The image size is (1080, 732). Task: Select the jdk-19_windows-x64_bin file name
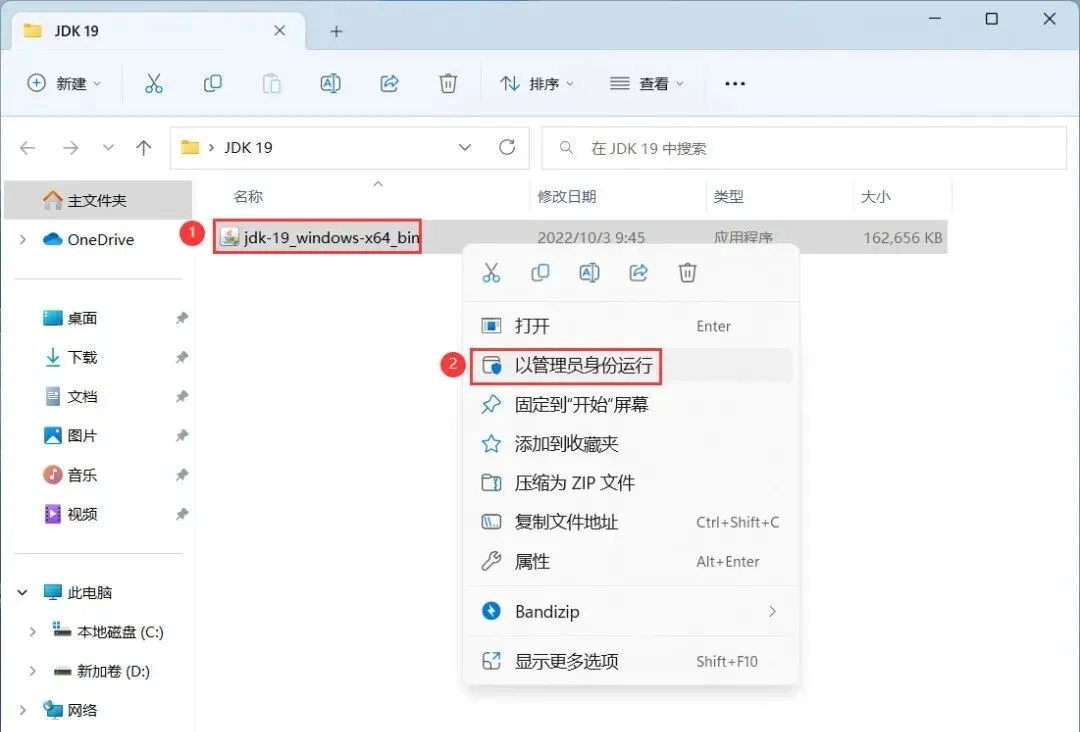point(331,238)
